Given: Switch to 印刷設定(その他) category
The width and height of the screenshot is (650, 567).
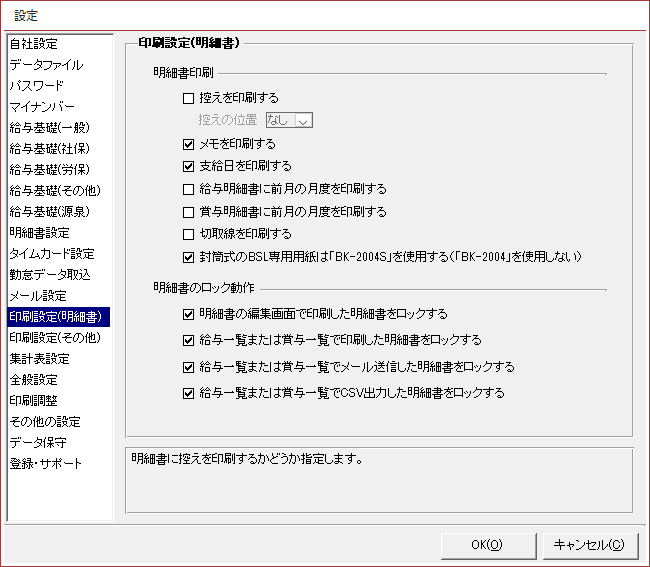Looking at the screenshot, I should click(55, 338).
